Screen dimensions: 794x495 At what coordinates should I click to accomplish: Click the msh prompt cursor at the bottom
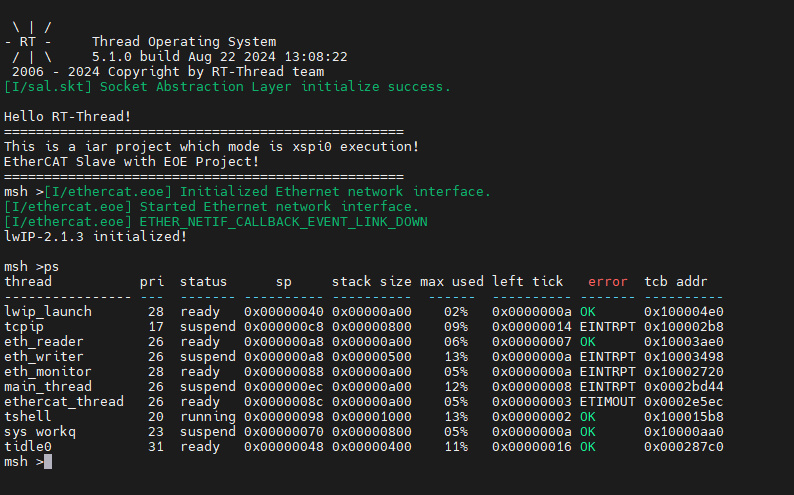tap(47, 462)
